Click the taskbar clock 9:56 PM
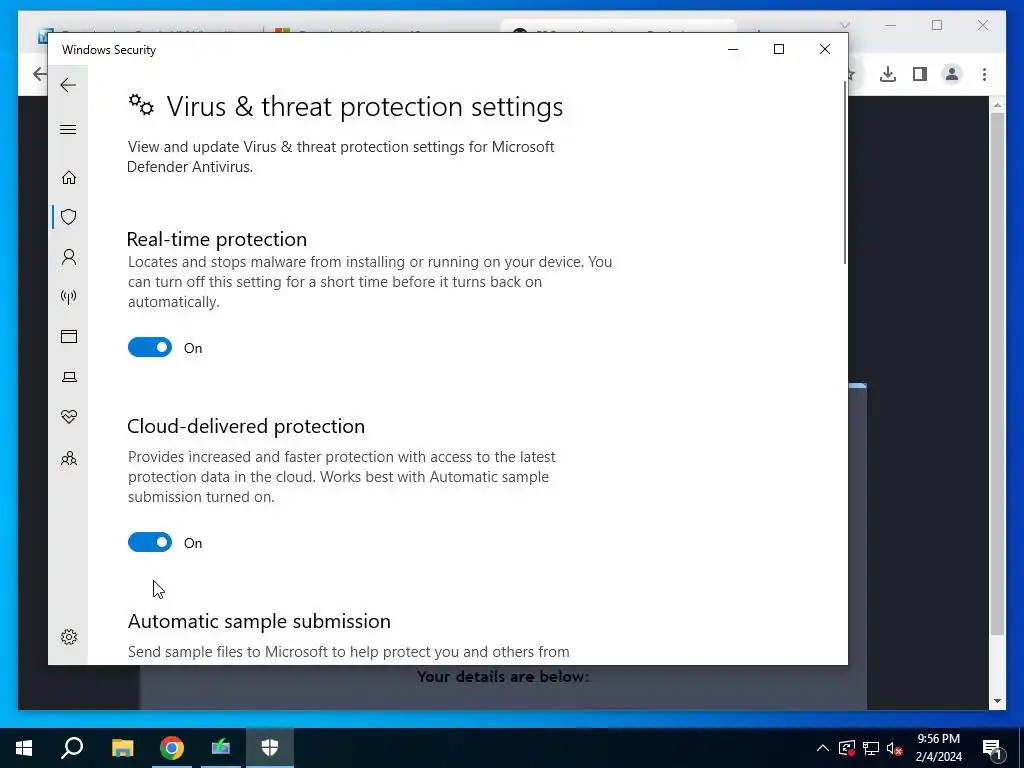The width and height of the screenshot is (1024, 768). (x=938, y=739)
